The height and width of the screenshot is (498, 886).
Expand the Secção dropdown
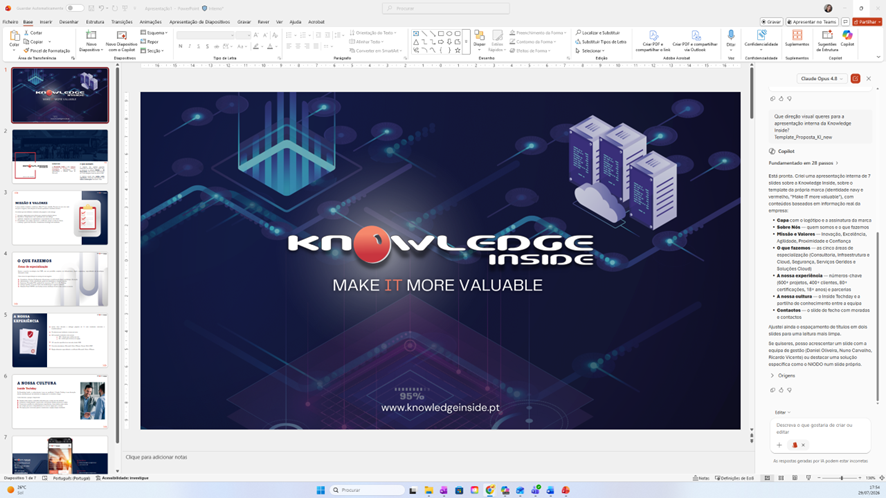(x=152, y=50)
